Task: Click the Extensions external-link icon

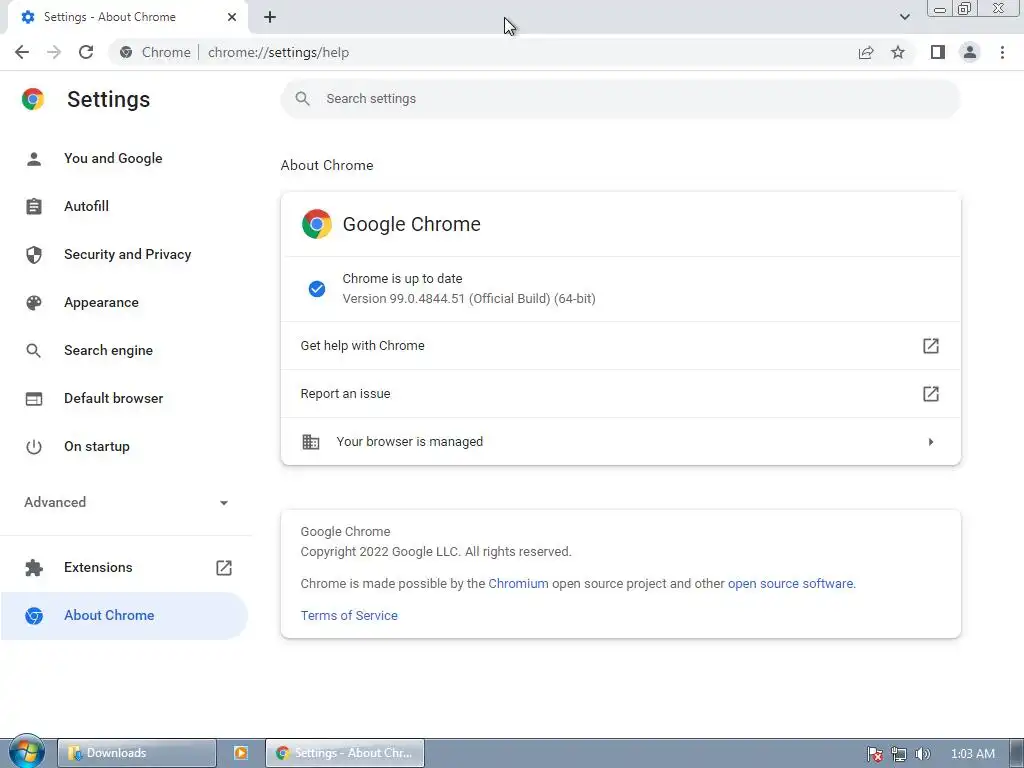Action: point(224,568)
